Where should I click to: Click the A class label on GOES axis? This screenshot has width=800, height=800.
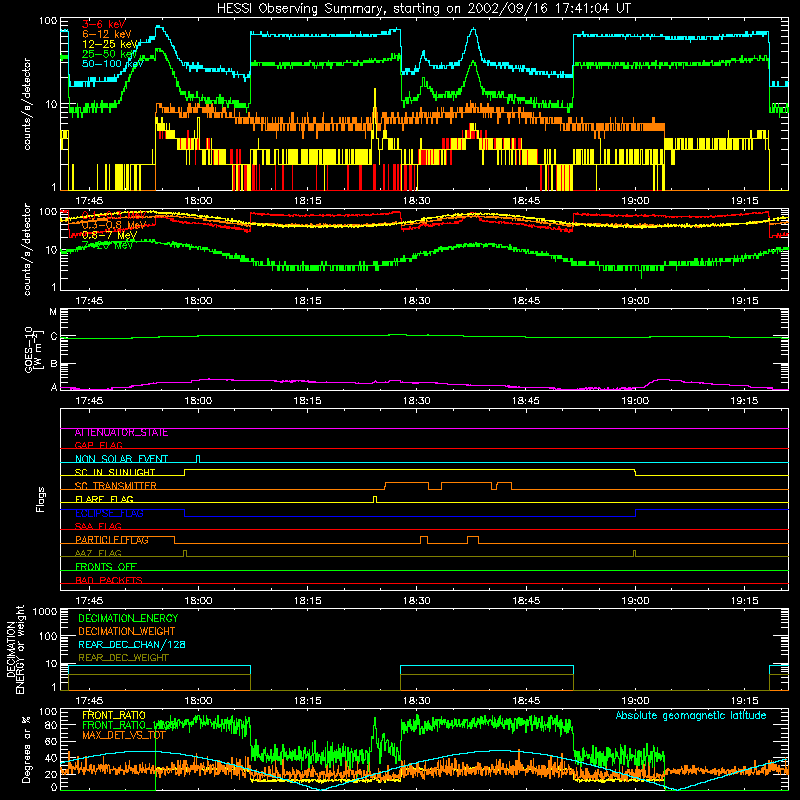pos(54,387)
